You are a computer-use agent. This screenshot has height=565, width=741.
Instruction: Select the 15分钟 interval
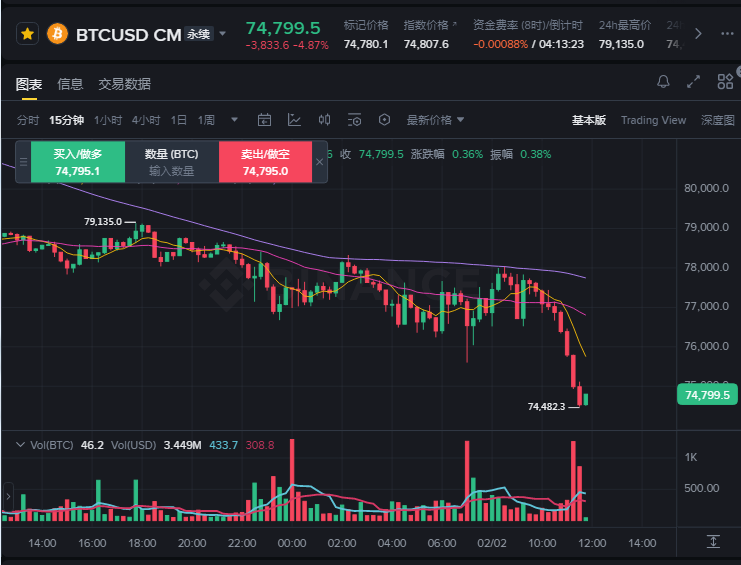click(x=67, y=120)
